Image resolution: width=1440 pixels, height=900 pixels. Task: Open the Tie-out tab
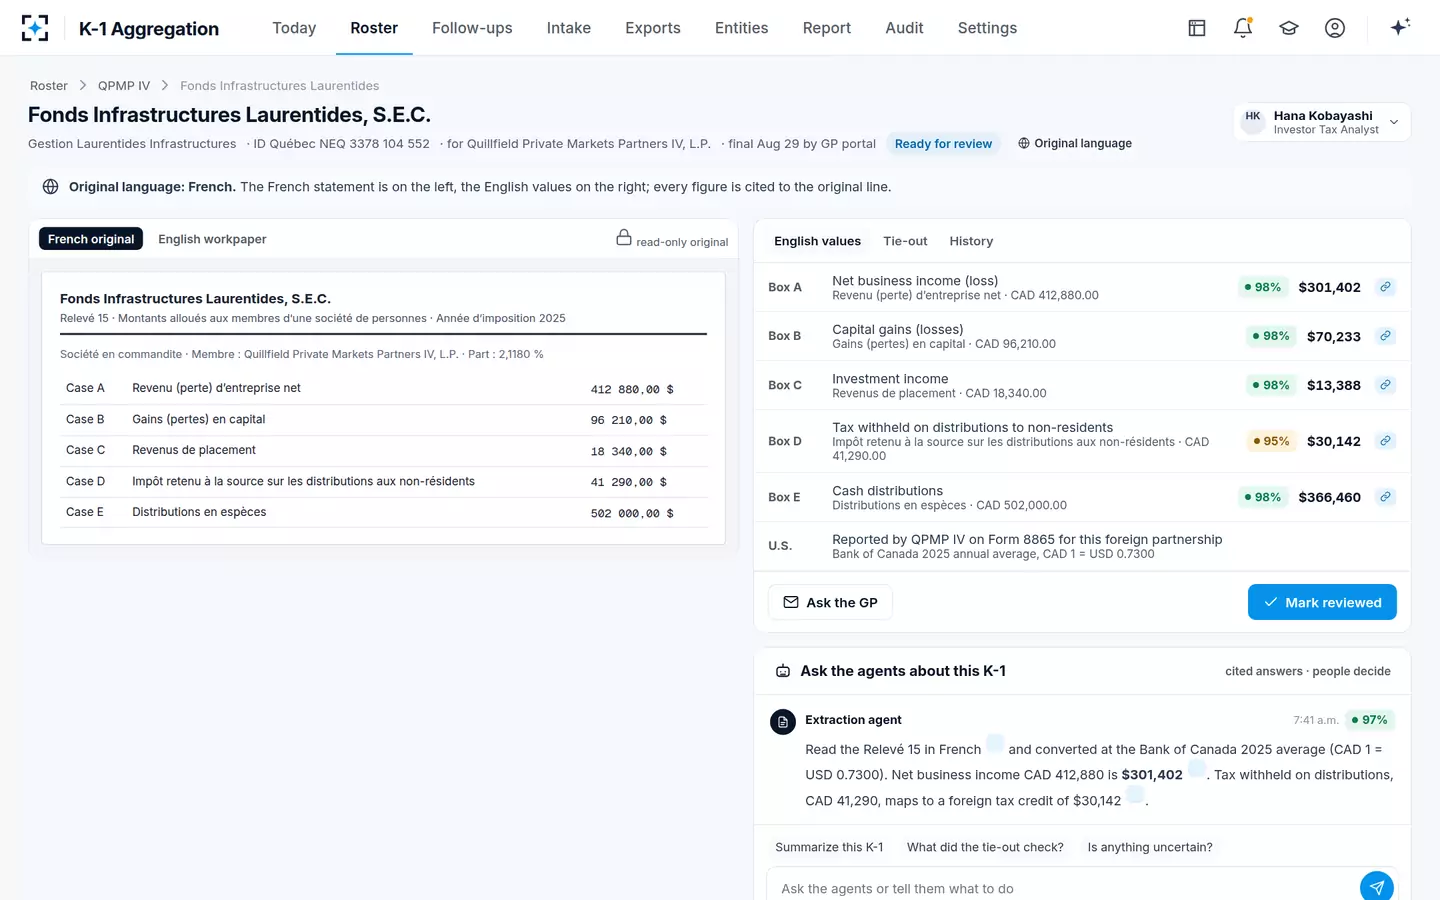point(905,241)
